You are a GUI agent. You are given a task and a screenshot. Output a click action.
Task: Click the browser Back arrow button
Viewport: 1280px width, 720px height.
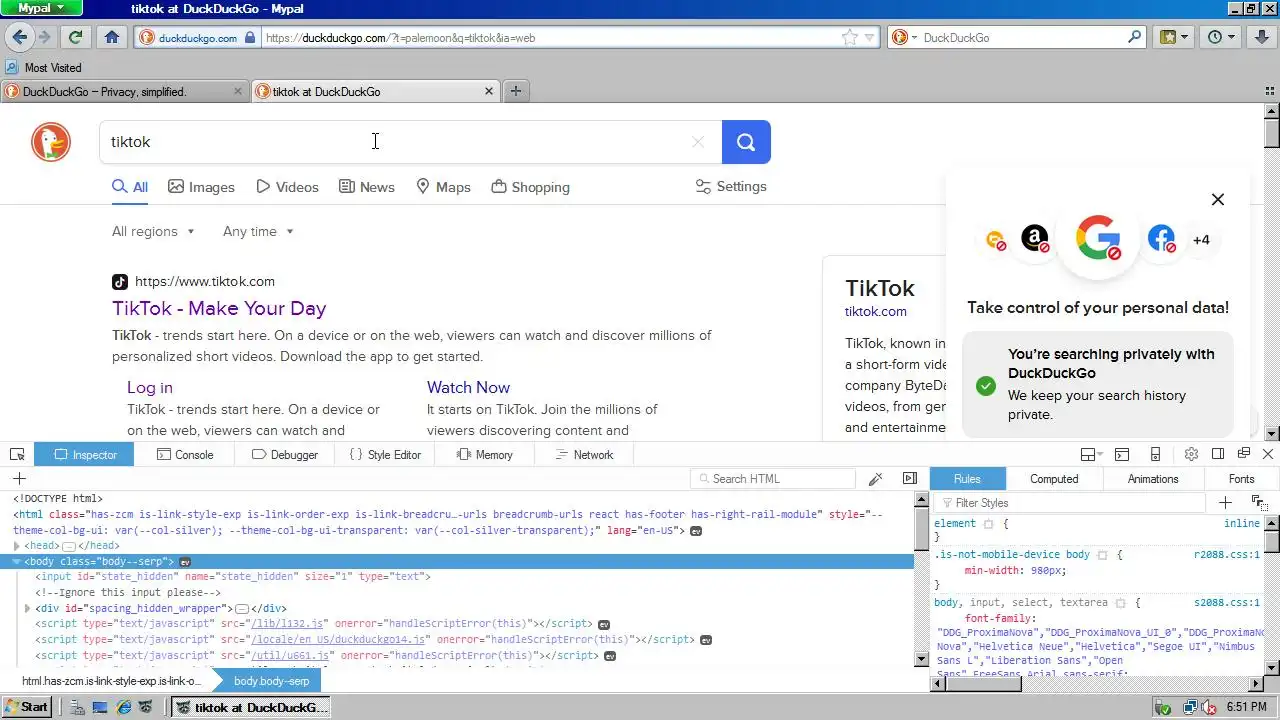[x=19, y=37]
